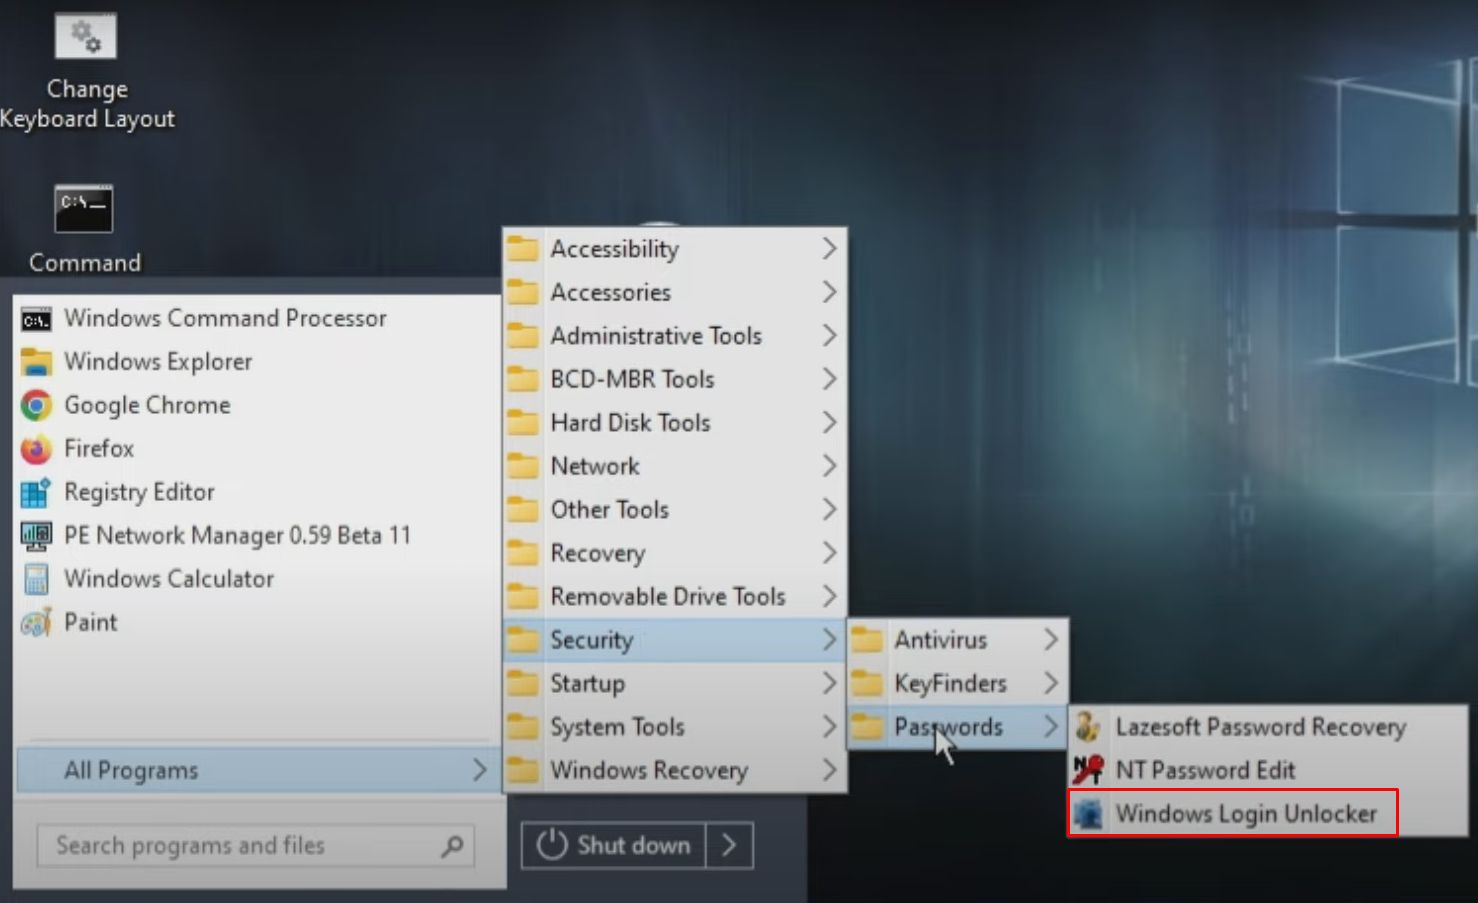Launch Firefox browser

(99, 448)
